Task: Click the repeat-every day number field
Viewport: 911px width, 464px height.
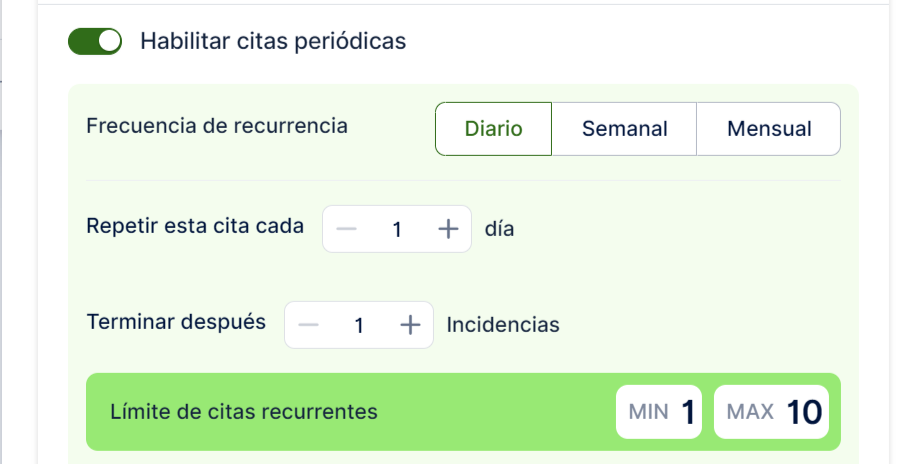Action: point(397,230)
